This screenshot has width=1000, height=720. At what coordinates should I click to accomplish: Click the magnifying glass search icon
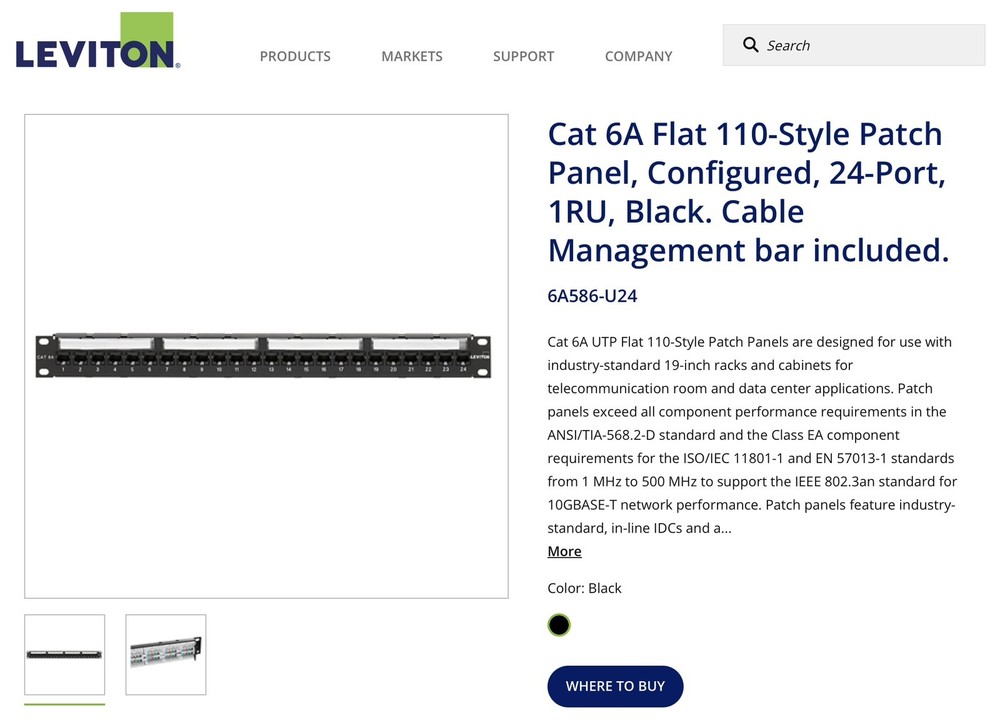coord(750,45)
